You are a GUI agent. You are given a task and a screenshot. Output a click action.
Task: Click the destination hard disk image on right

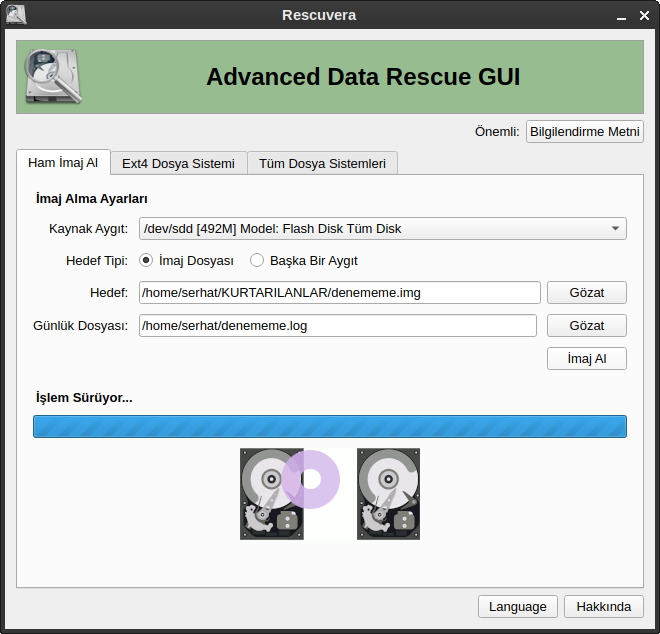pyautogui.click(x=388, y=494)
